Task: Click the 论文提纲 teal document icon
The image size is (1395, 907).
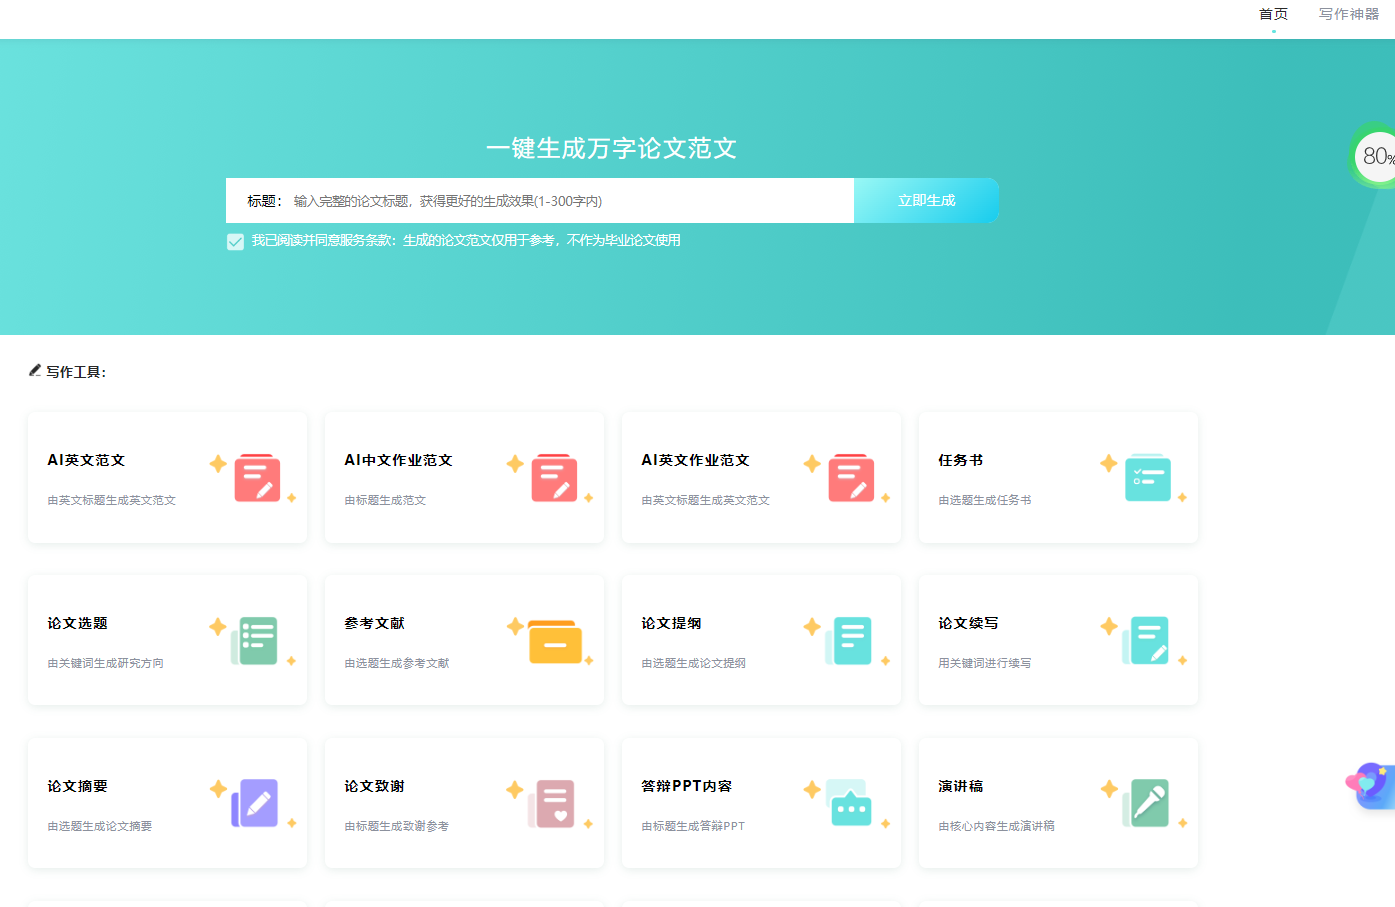Action: (849, 641)
